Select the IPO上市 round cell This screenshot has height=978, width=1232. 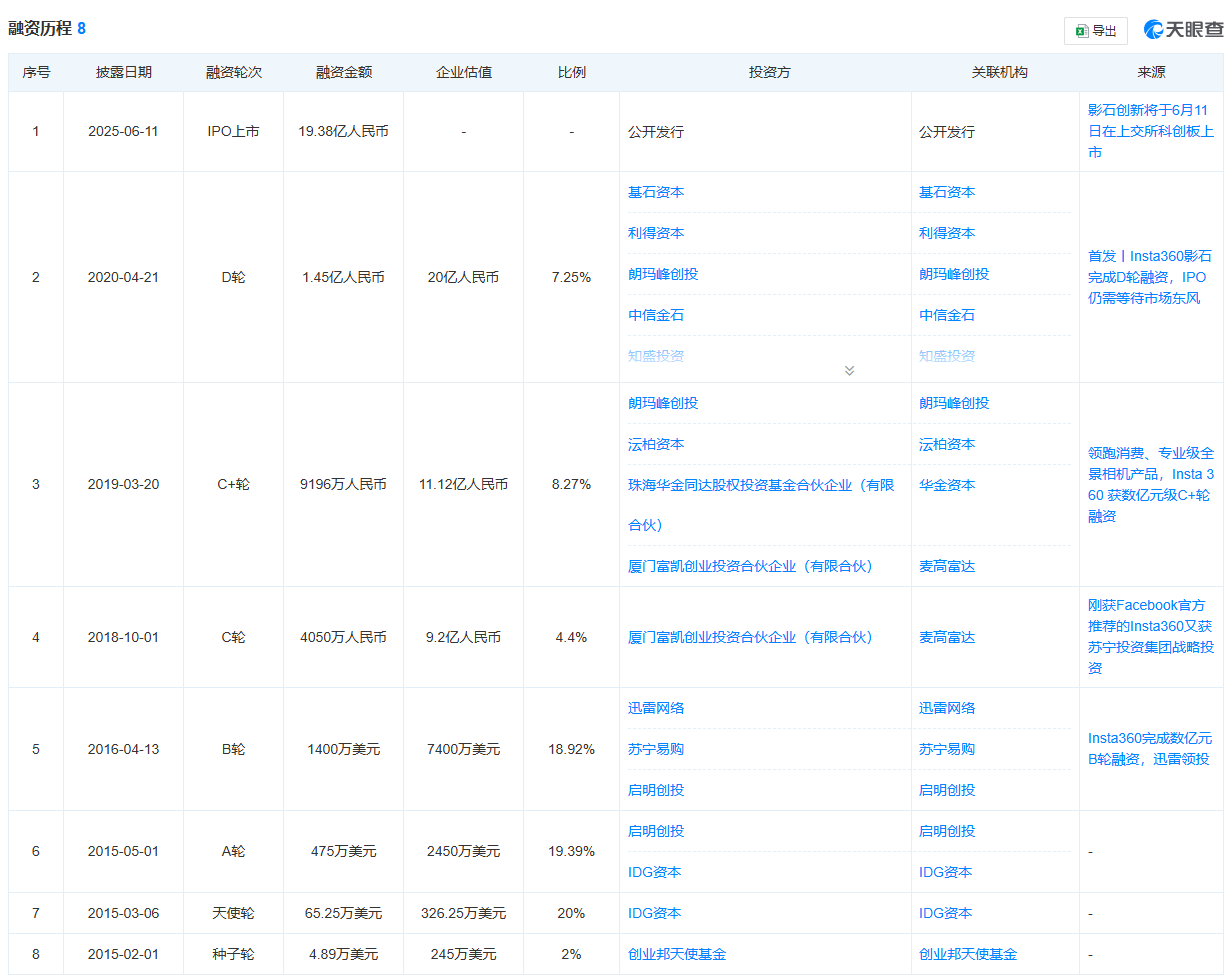[x=234, y=131]
